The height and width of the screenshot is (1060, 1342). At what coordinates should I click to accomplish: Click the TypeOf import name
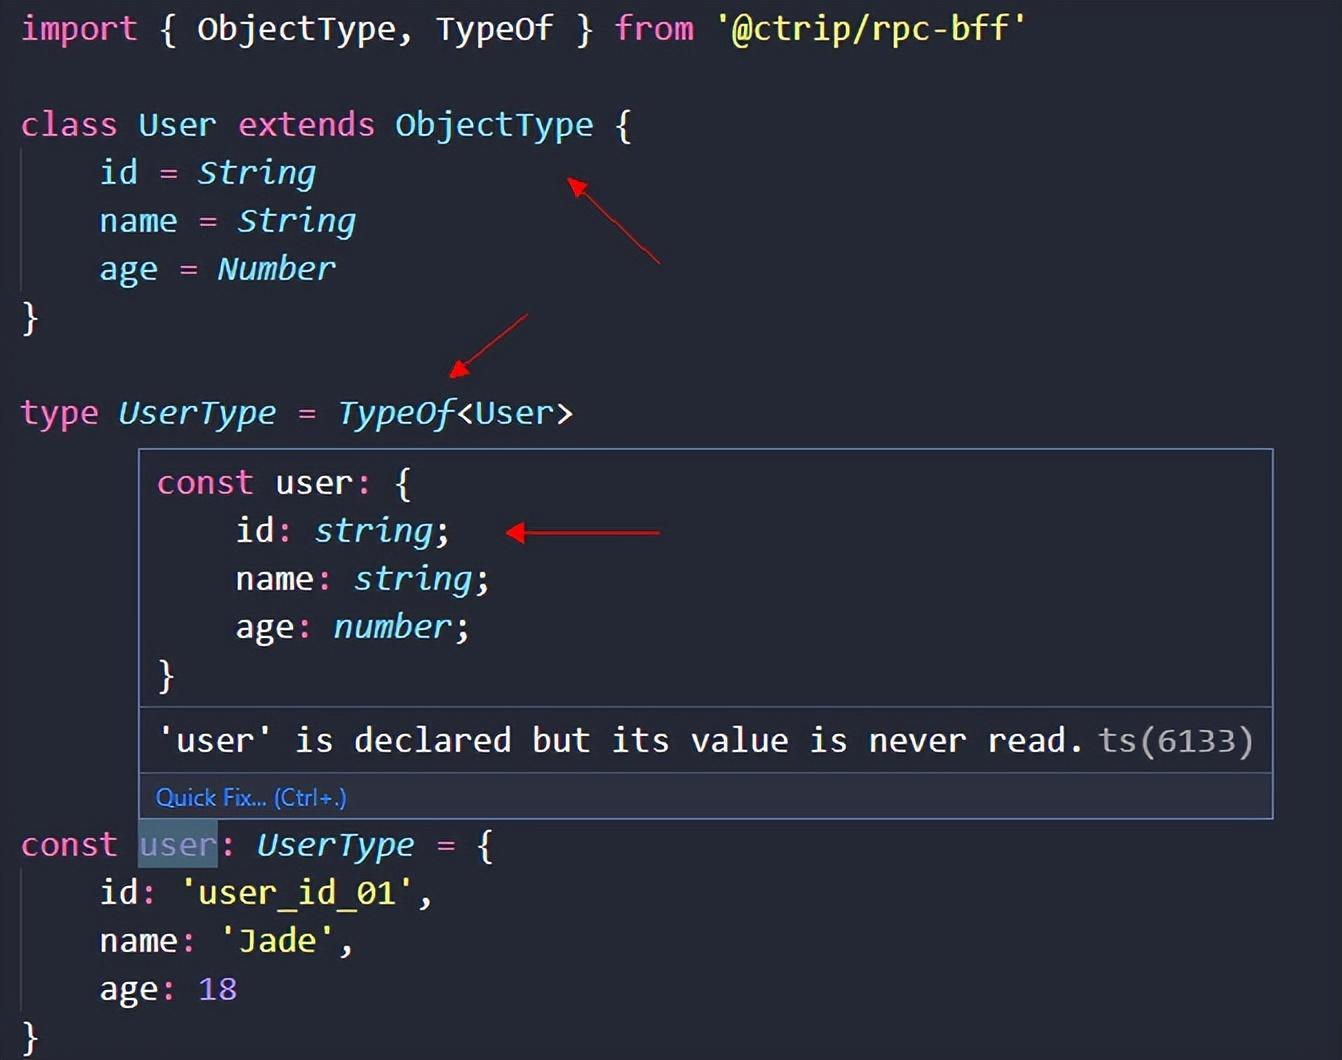(x=493, y=28)
